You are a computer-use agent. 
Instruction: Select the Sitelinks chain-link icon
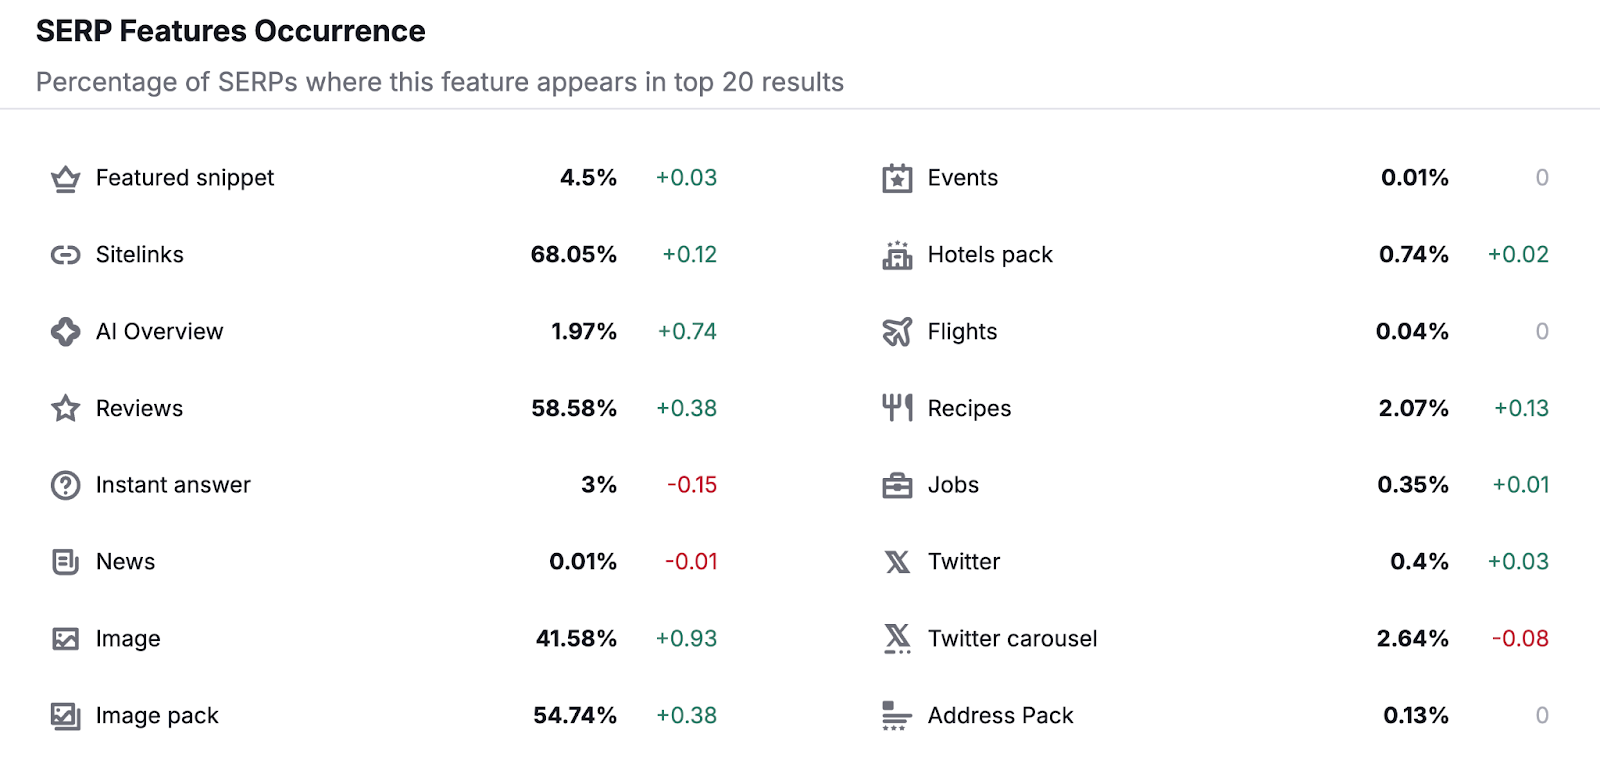click(64, 255)
